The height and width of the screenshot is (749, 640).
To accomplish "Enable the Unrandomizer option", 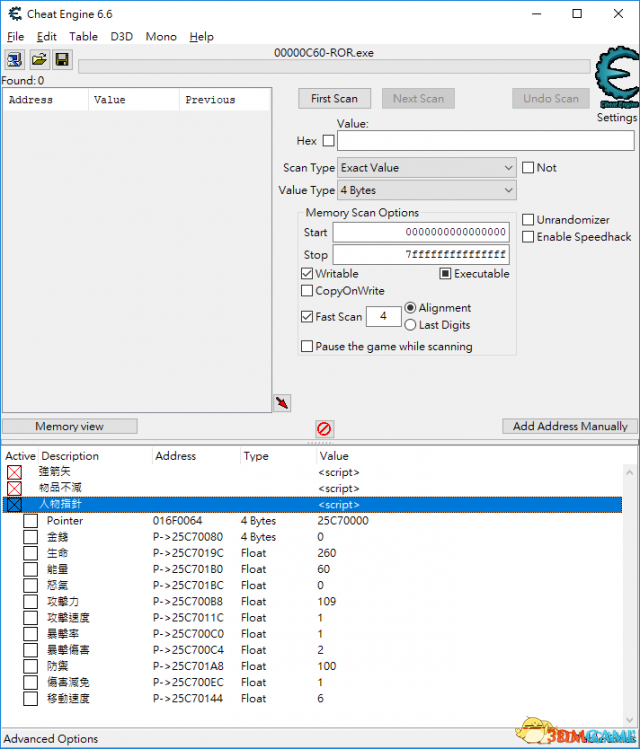I will tap(528, 220).
